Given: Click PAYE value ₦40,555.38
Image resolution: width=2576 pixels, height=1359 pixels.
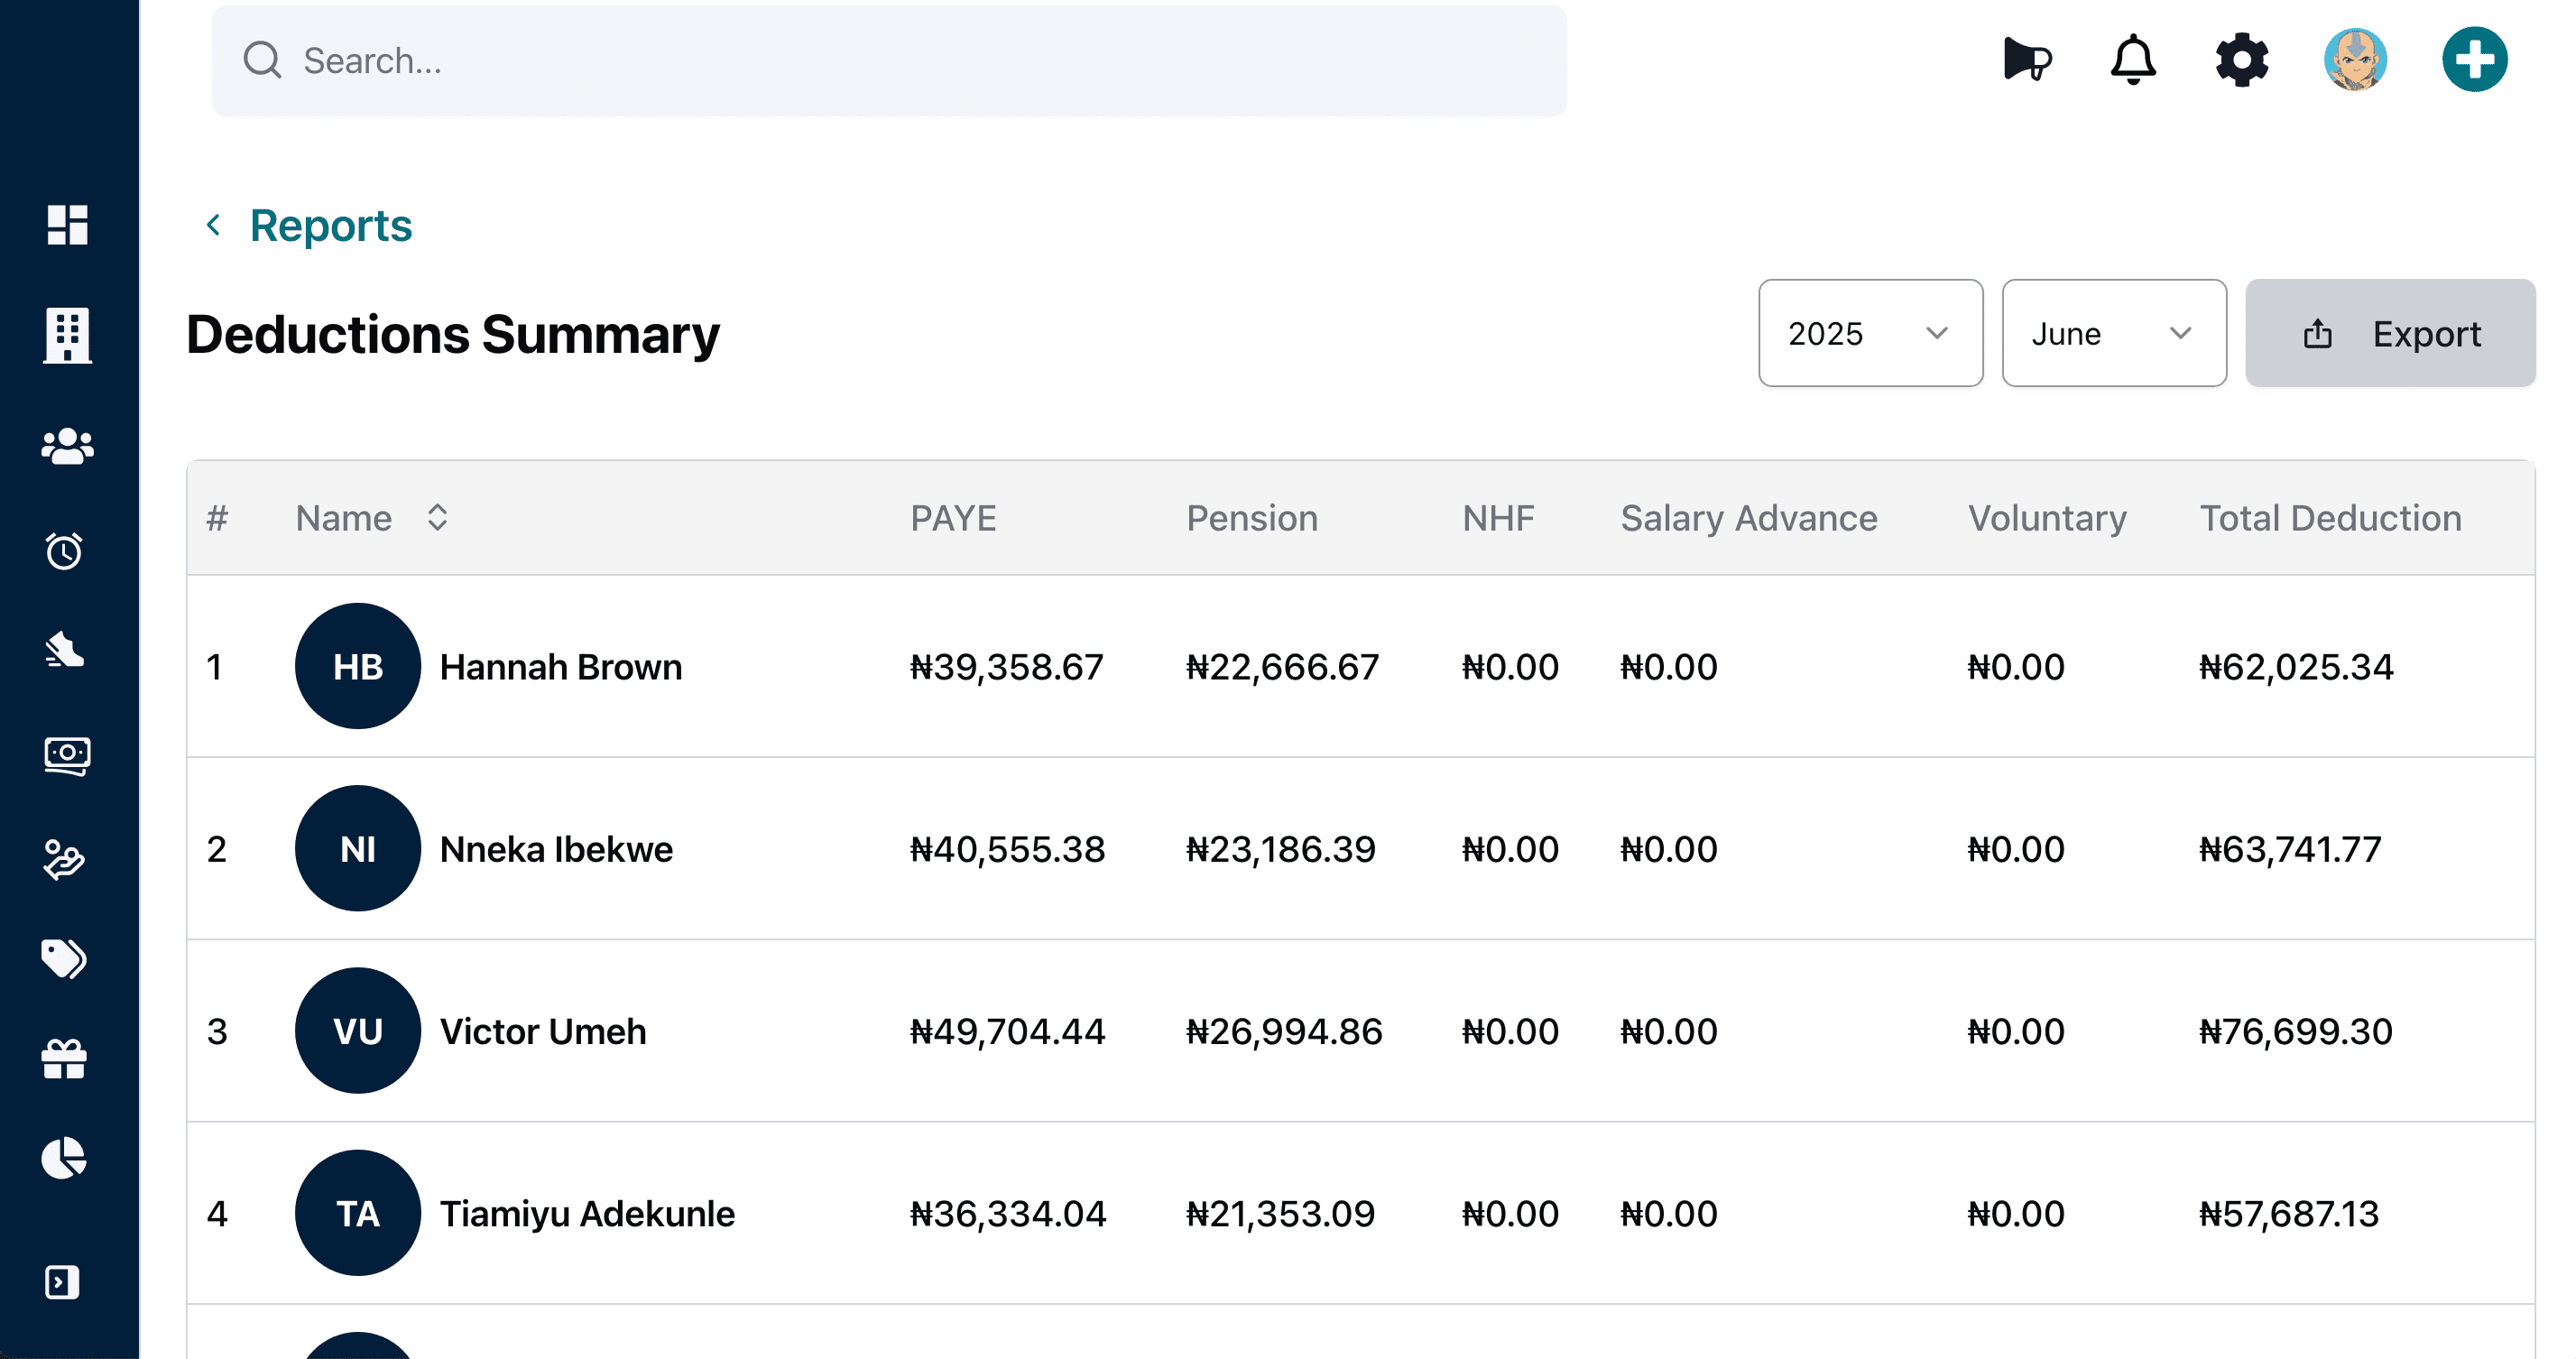Looking at the screenshot, I should point(1008,848).
